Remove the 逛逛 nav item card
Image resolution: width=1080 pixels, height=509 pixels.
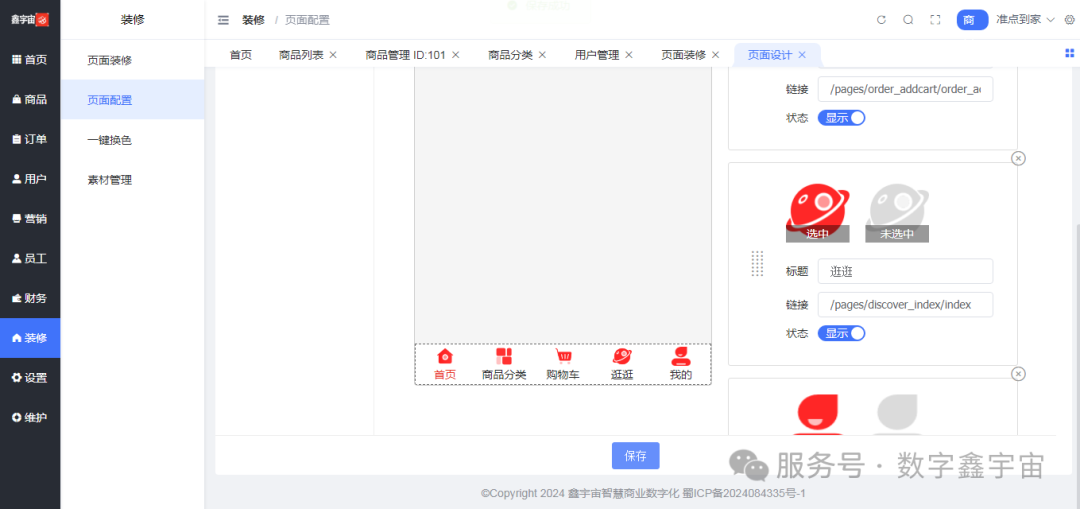(1018, 158)
